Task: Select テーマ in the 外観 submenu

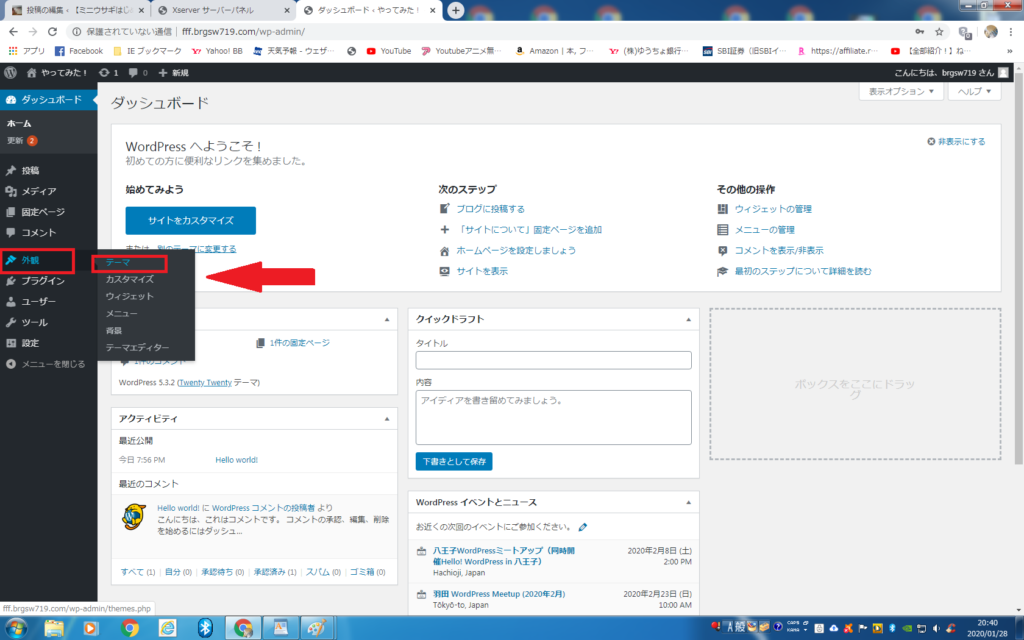Action: pos(118,262)
